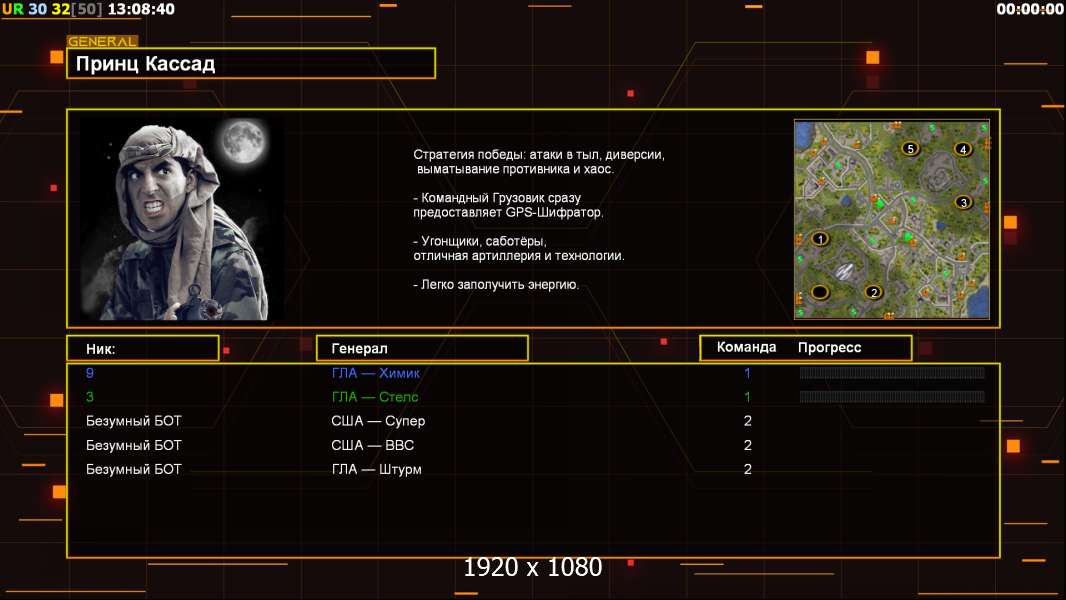Click the 'Стратегия победы' description line
Screen dimensions: 1066x600
(x=539, y=154)
